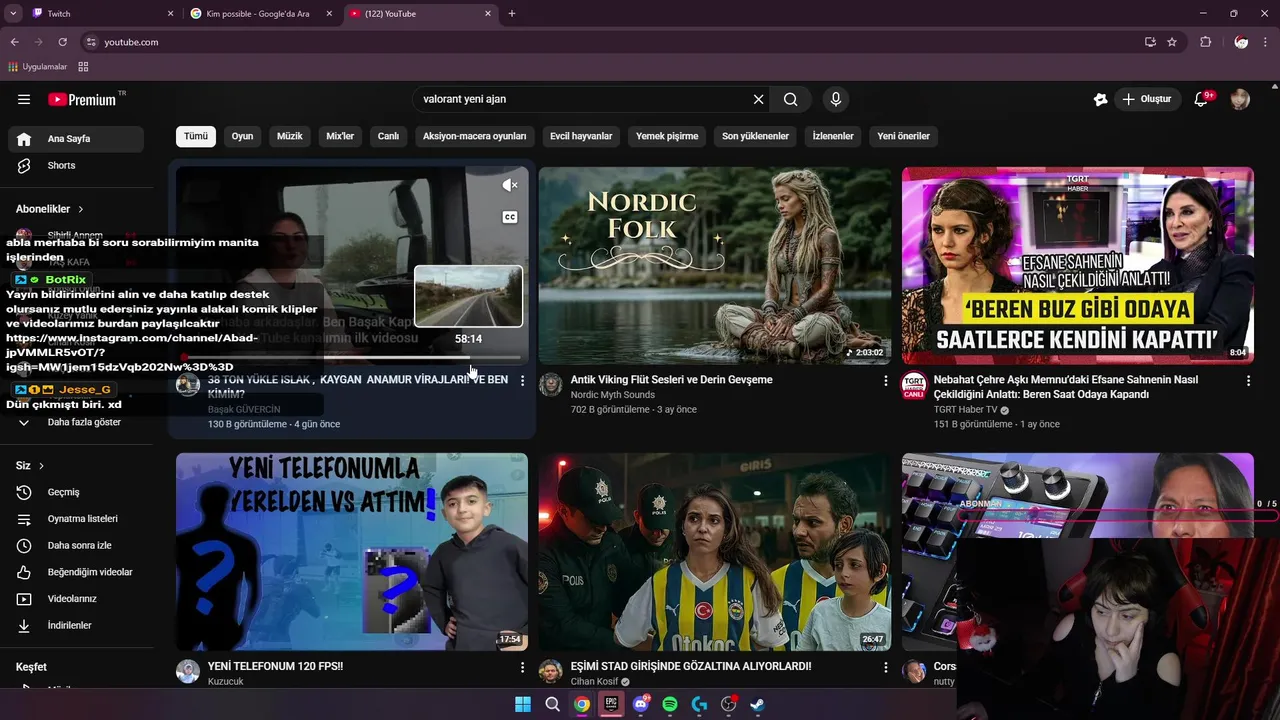Open a new browser tab
The width and height of the screenshot is (1280, 720).
(x=512, y=14)
